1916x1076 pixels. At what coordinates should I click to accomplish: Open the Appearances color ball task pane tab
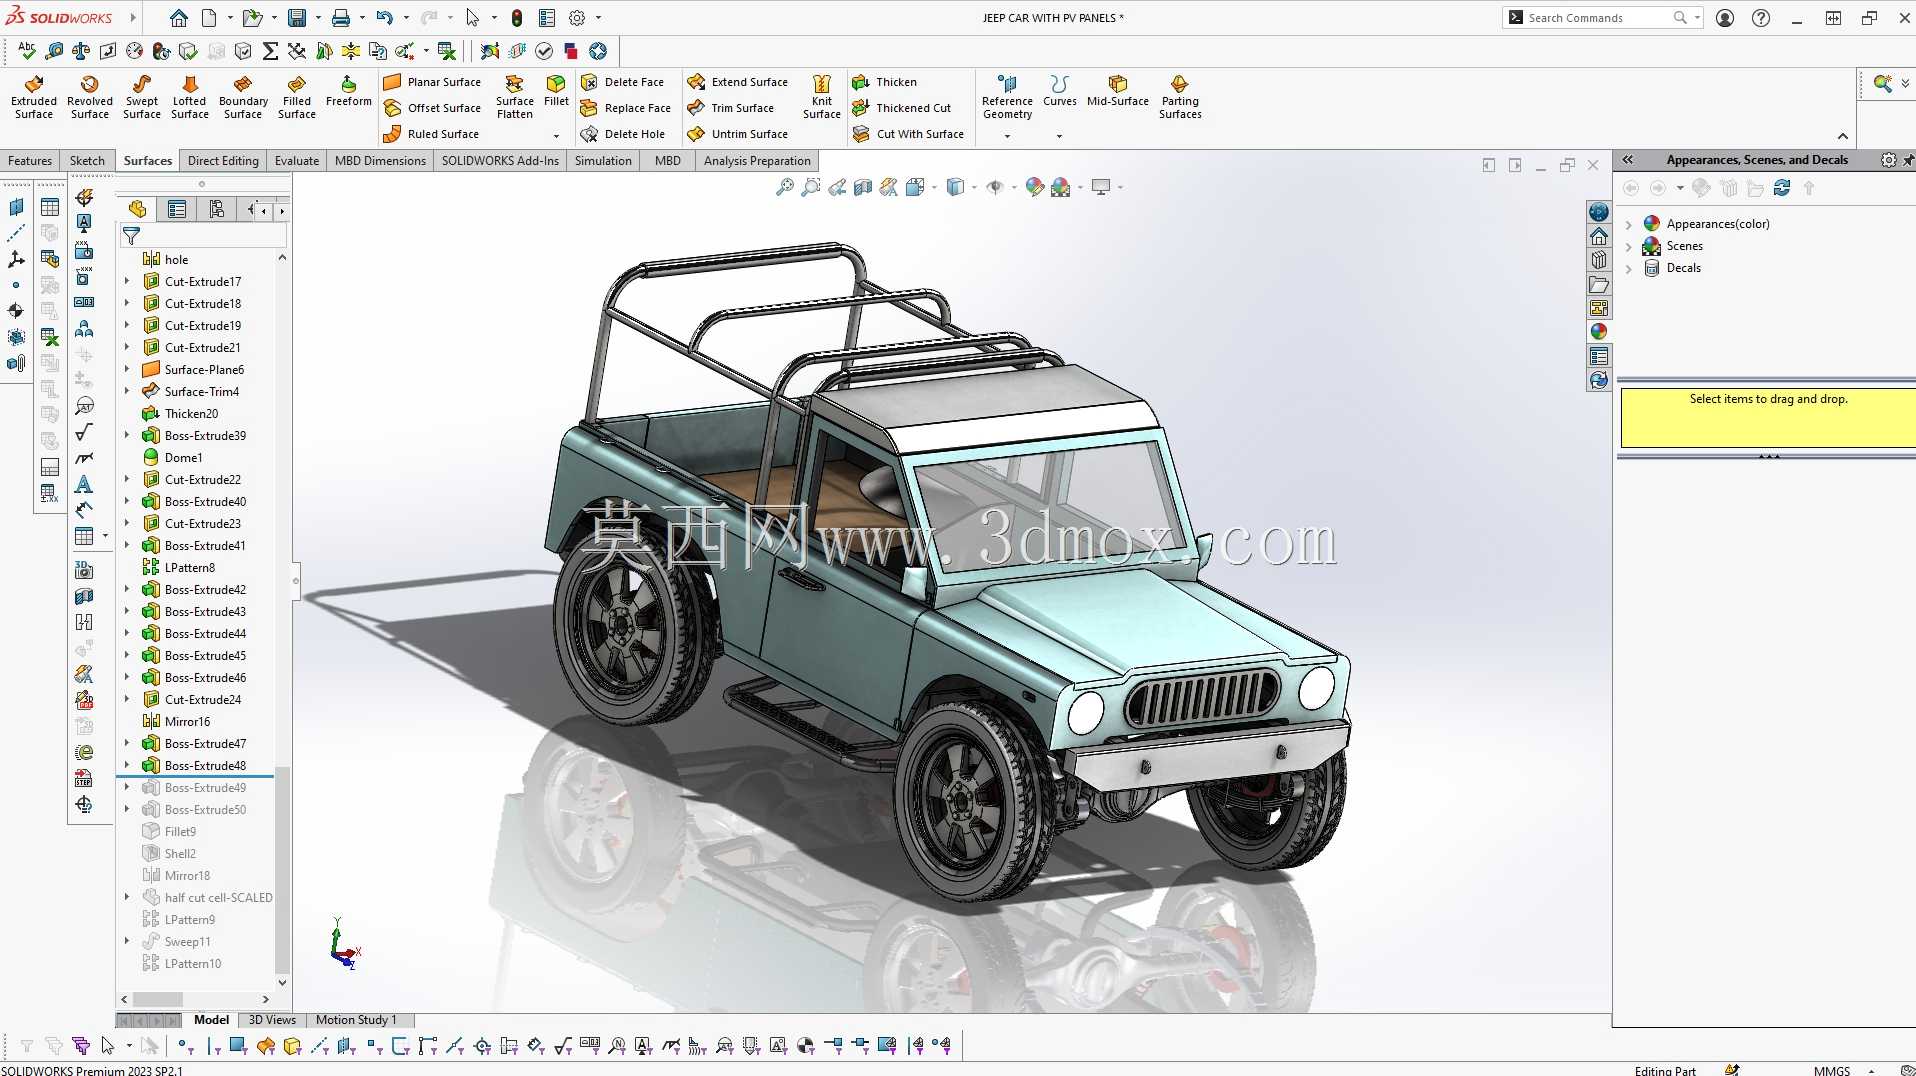click(x=1599, y=332)
